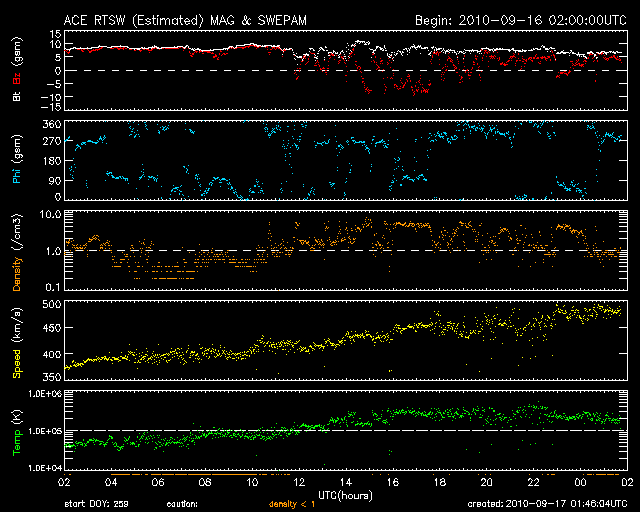Click the '500' tick on Speed axis
Viewport: 640px width, 512px height.
(x=52, y=304)
